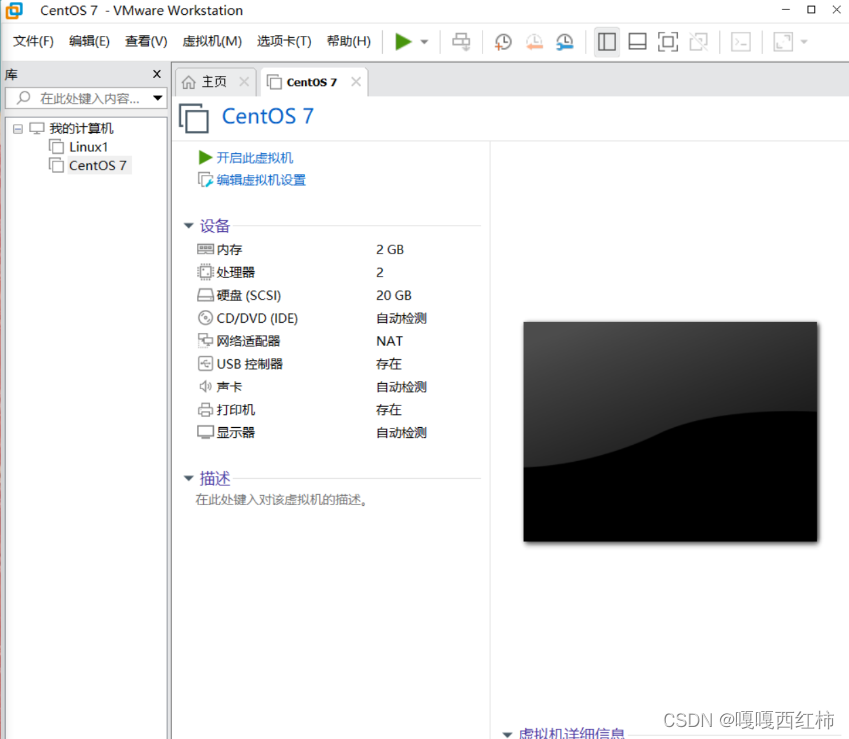Viewport: 849px width, 739px height.
Task: Select 我的计算机 in the library tree
Action: click(81, 128)
